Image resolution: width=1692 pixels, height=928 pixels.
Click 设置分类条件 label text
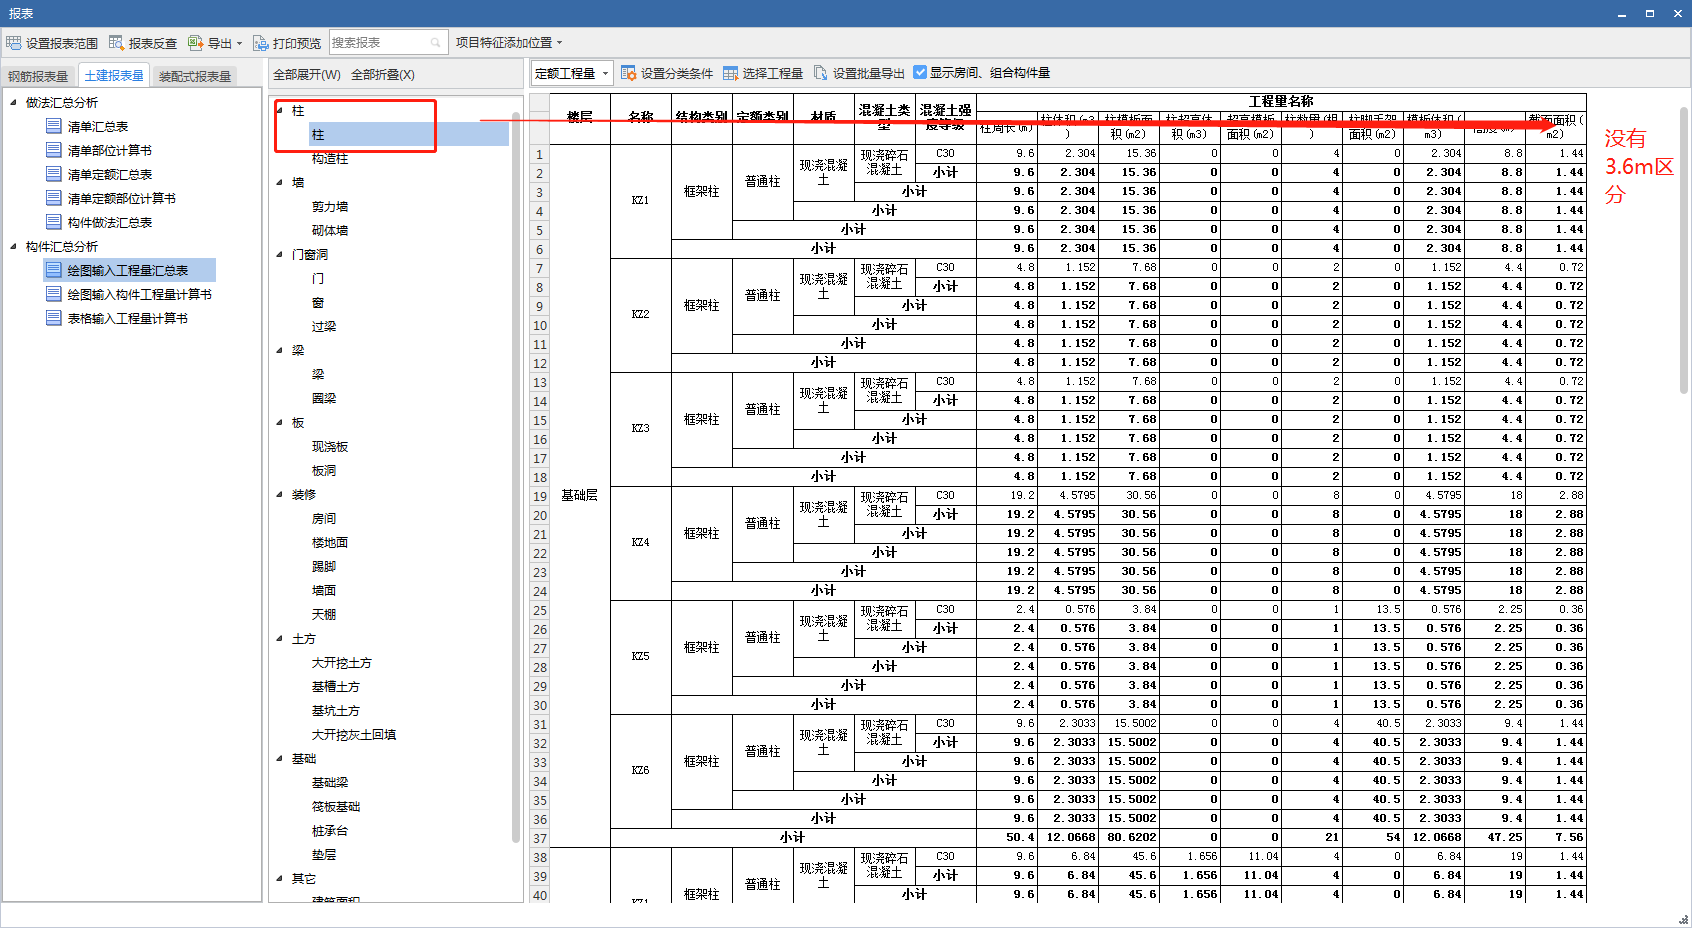(677, 73)
